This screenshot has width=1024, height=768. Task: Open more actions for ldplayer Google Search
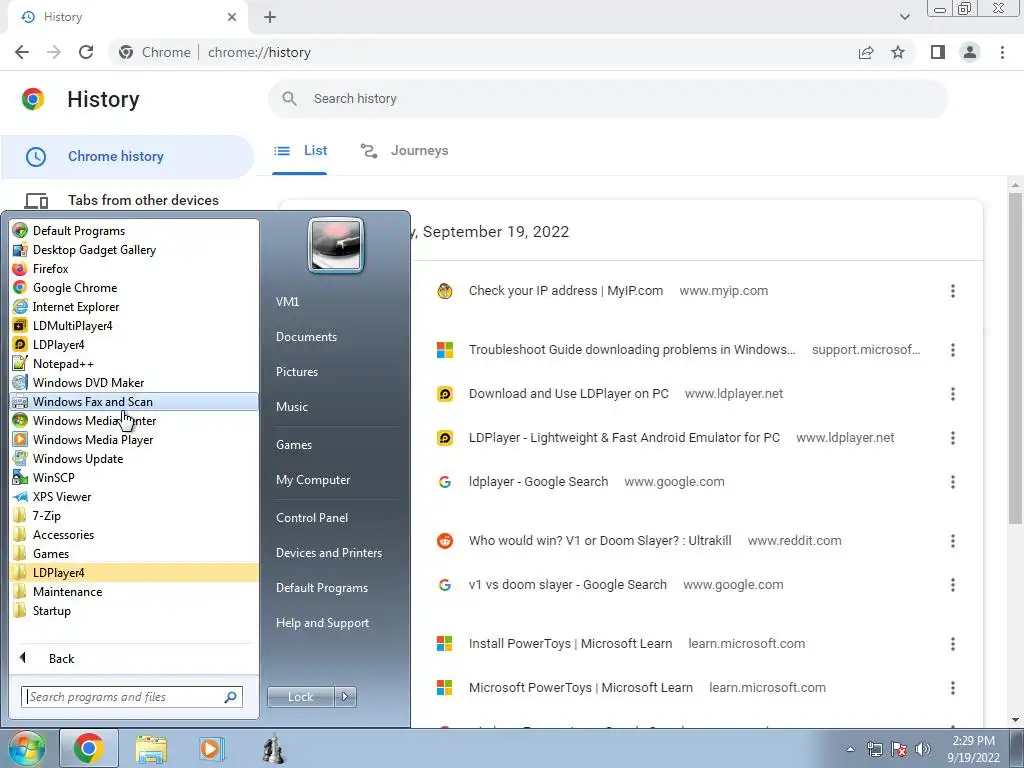(953, 482)
